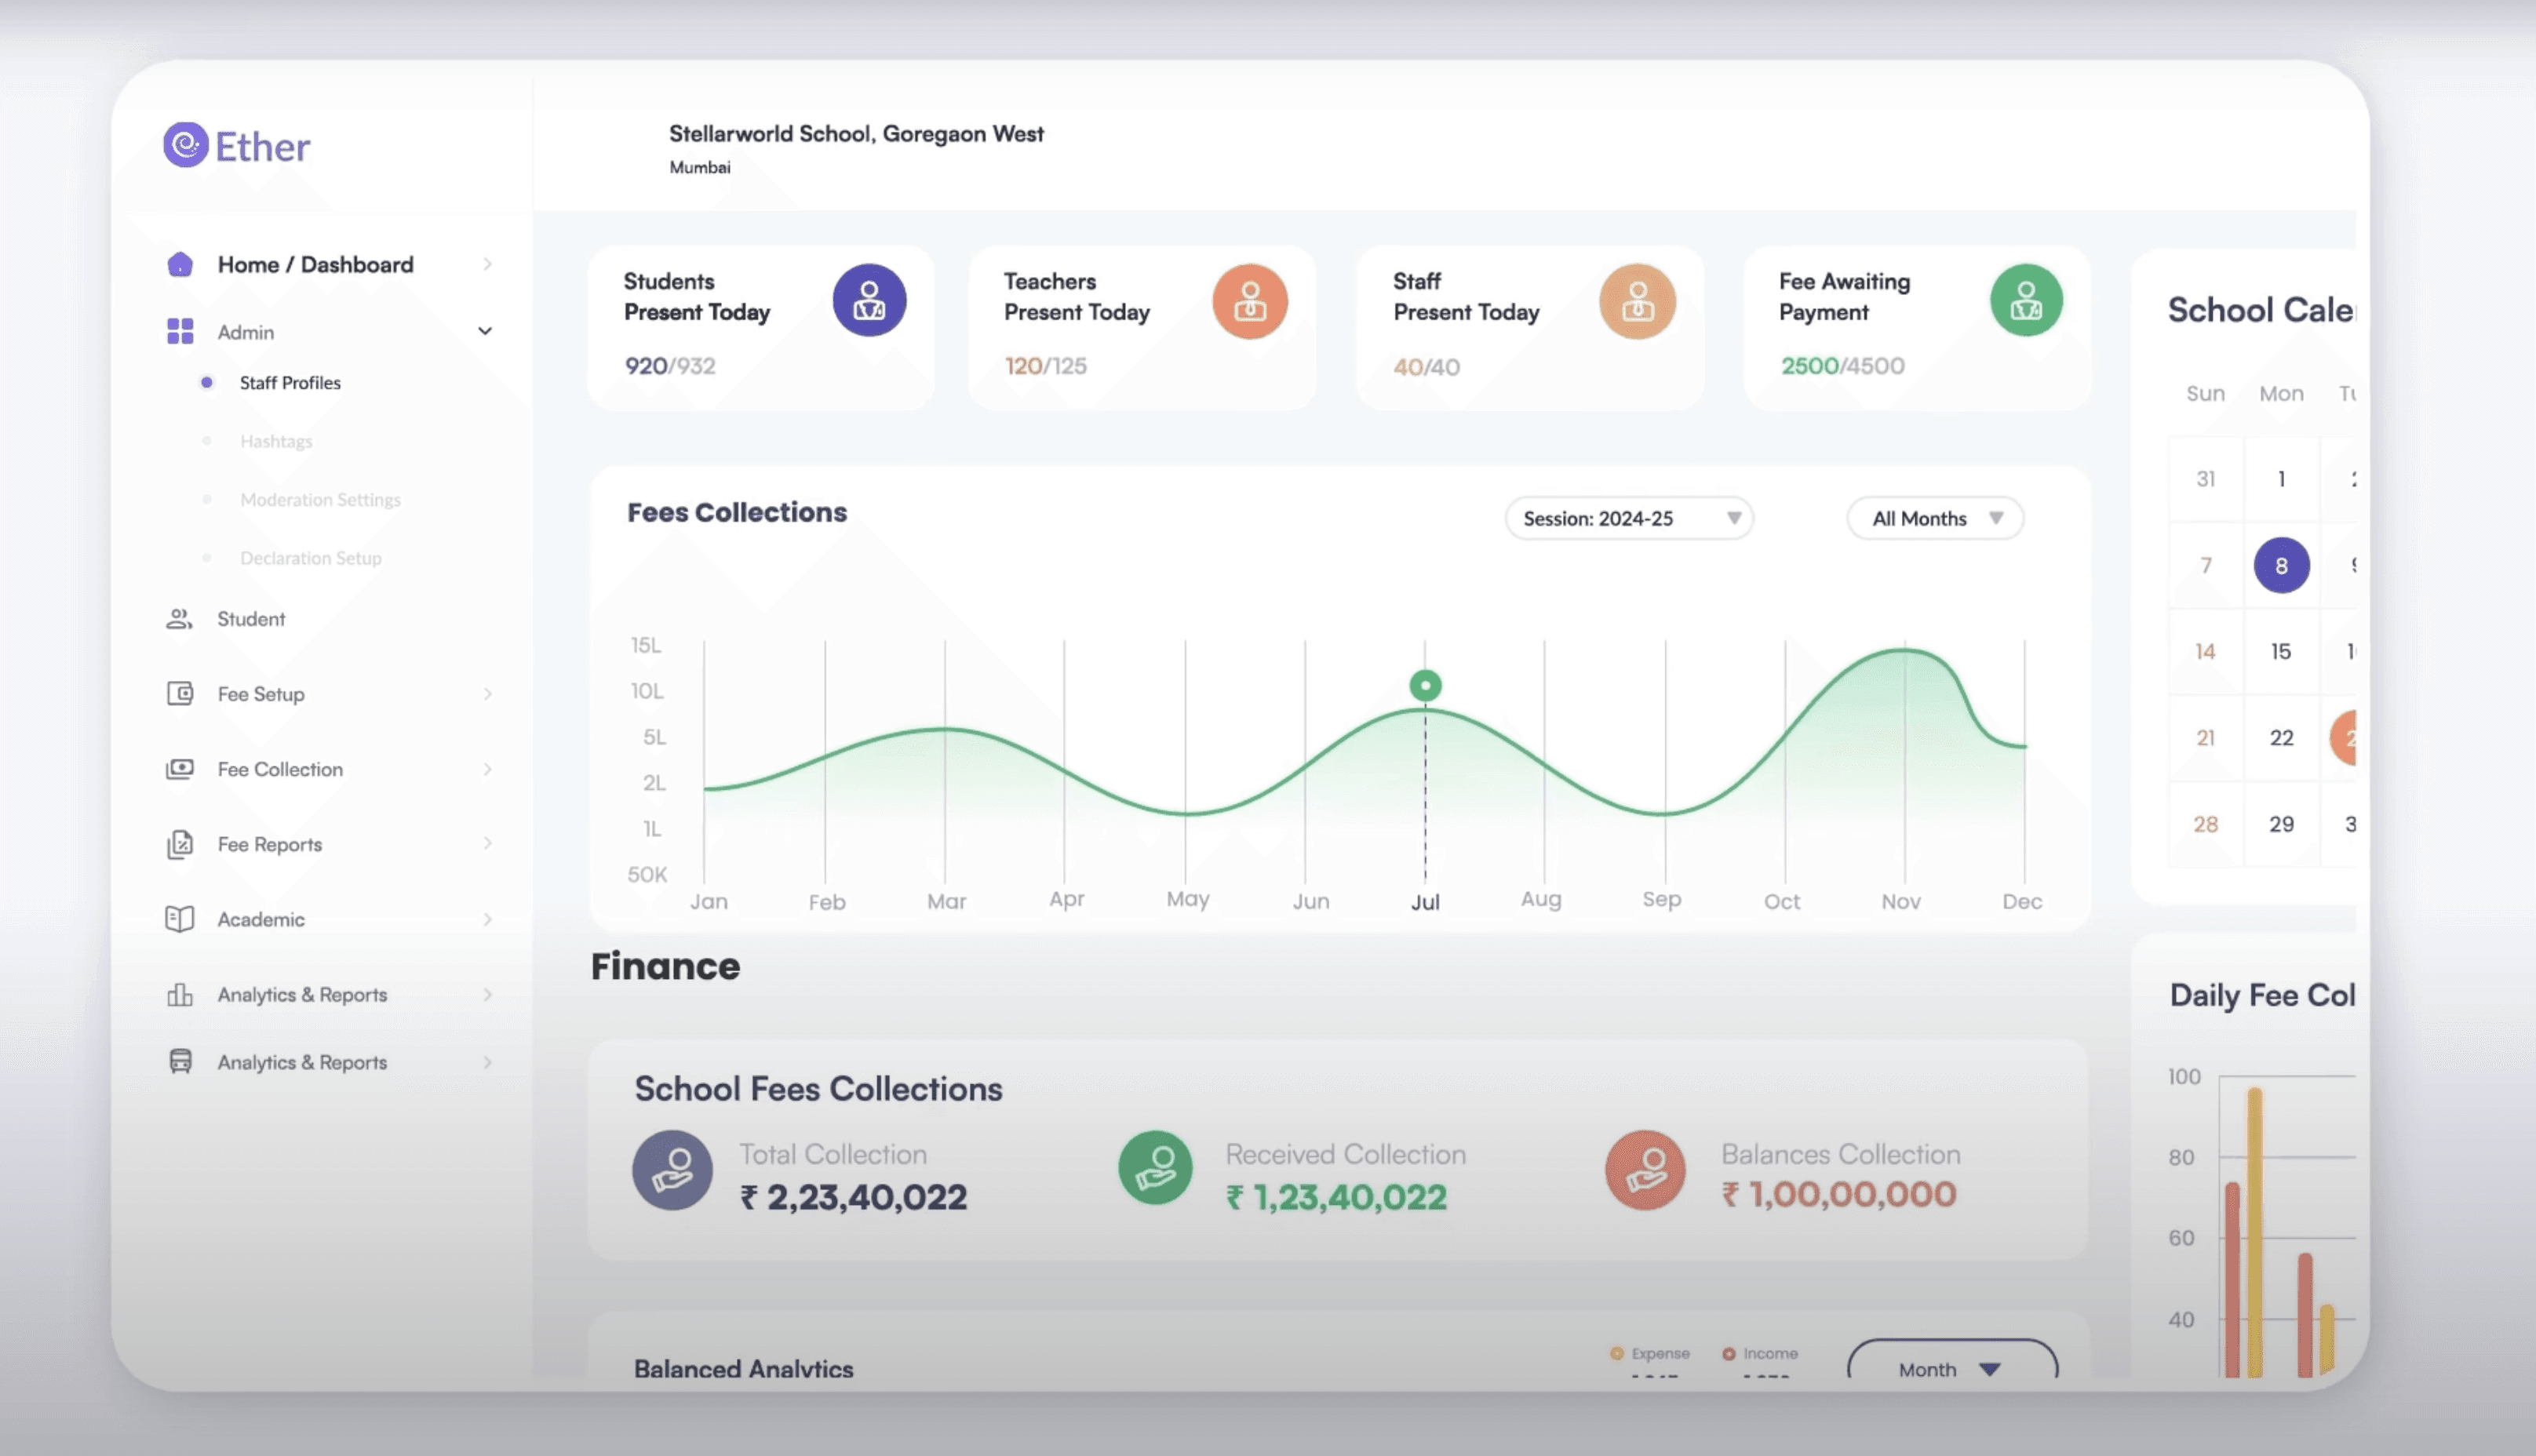Go to the Student menu item
Viewport: 2536px width, 1456px height.
[x=251, y=619]
